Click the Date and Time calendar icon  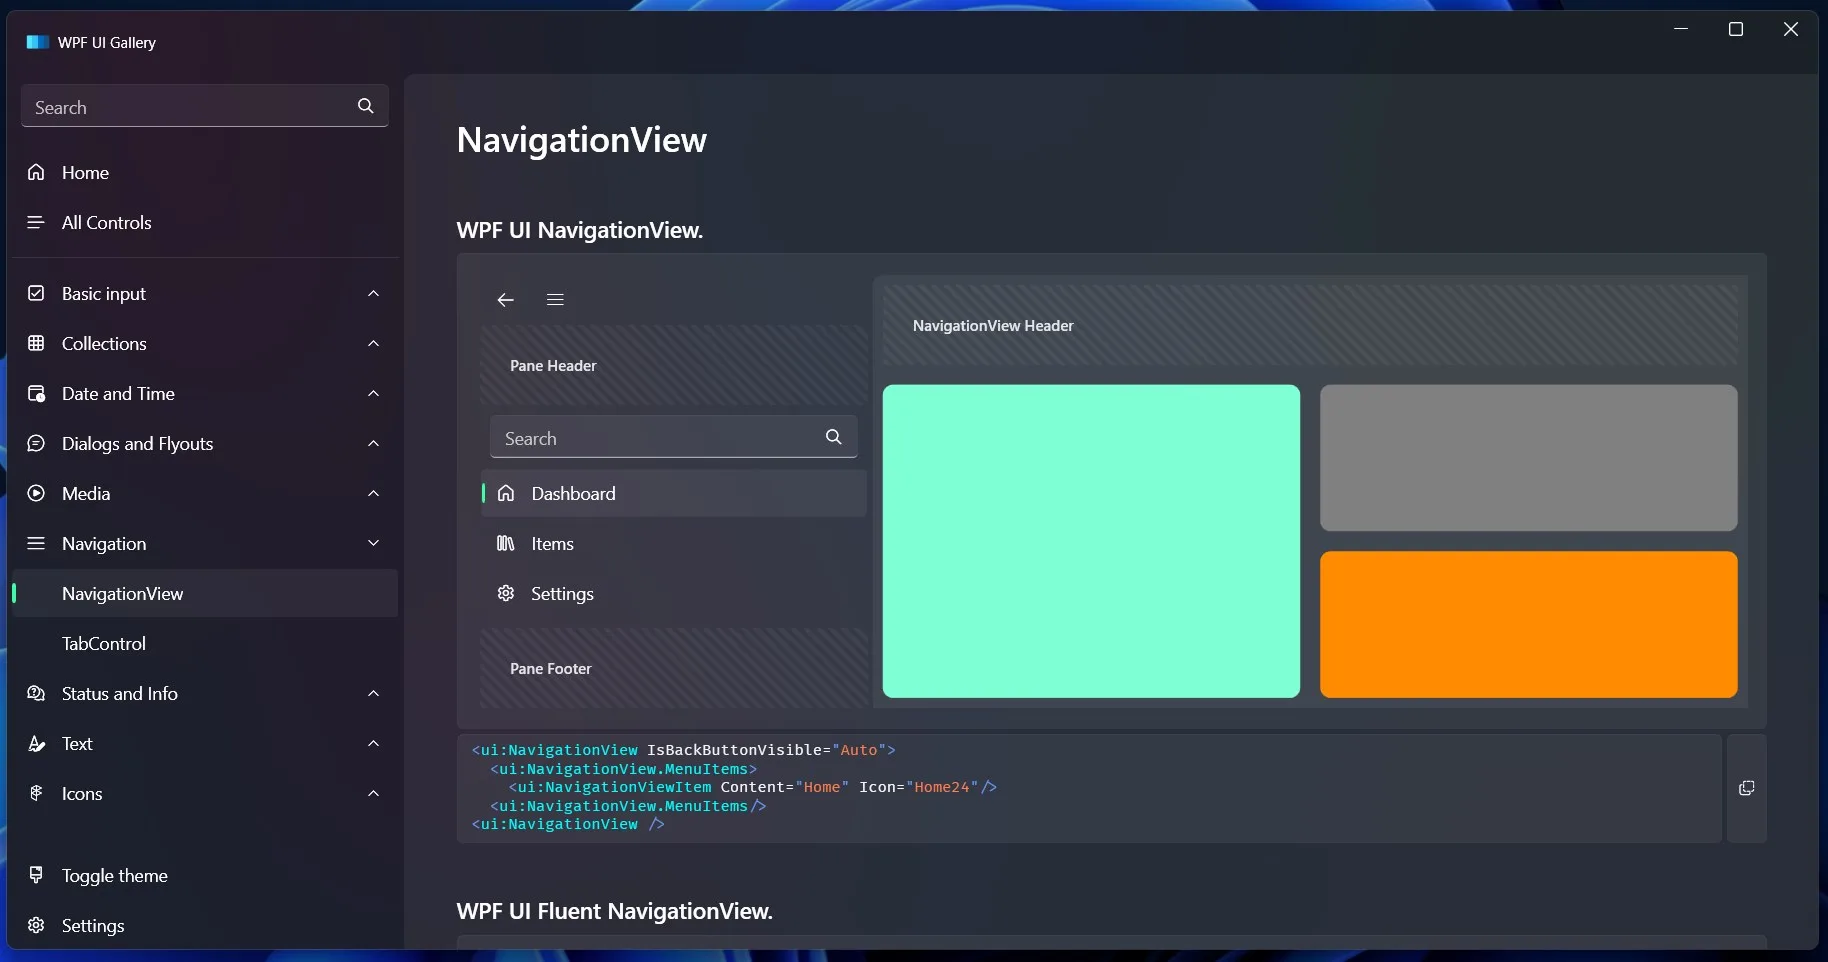click(36, 393)
